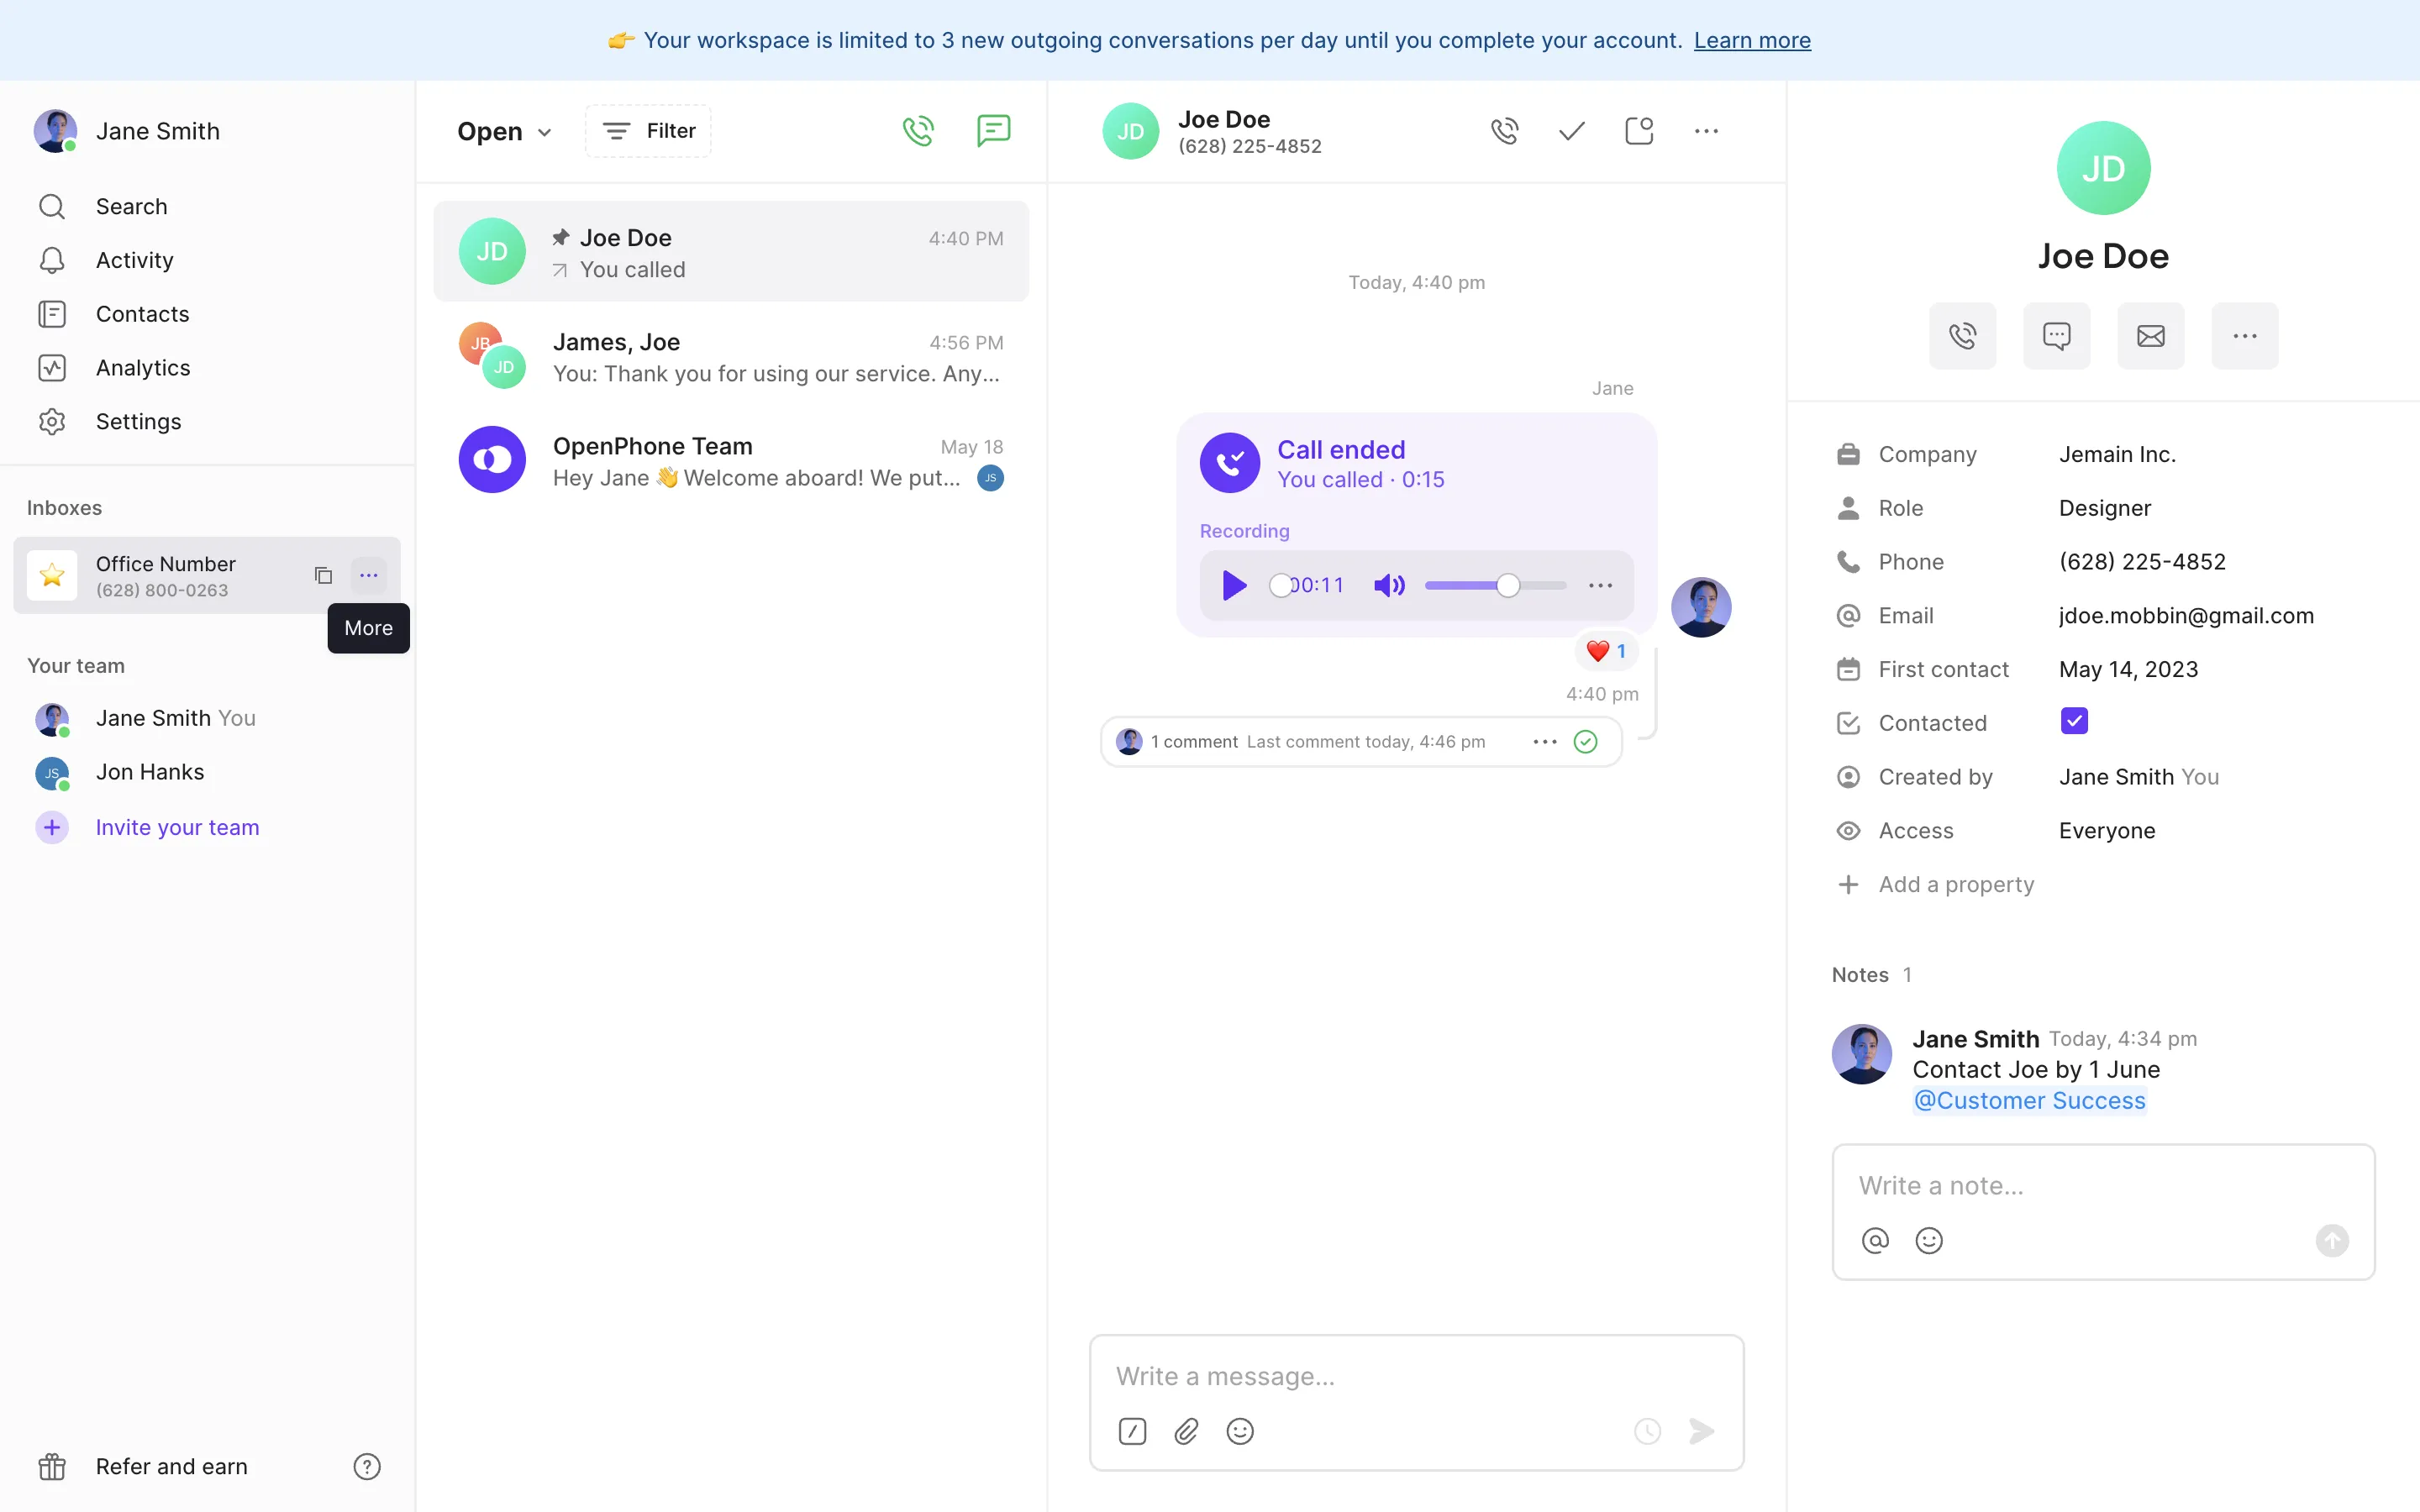Start a new call with green phone icon

pyautogui.click(x=918, y=131)
